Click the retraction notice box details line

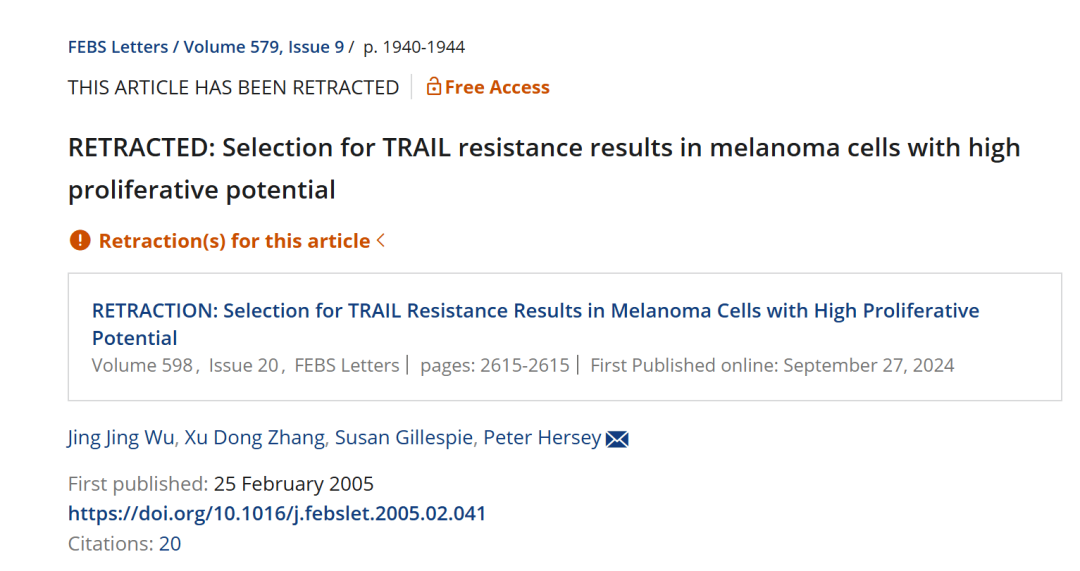pyautogui.click(x=523, y=365)
